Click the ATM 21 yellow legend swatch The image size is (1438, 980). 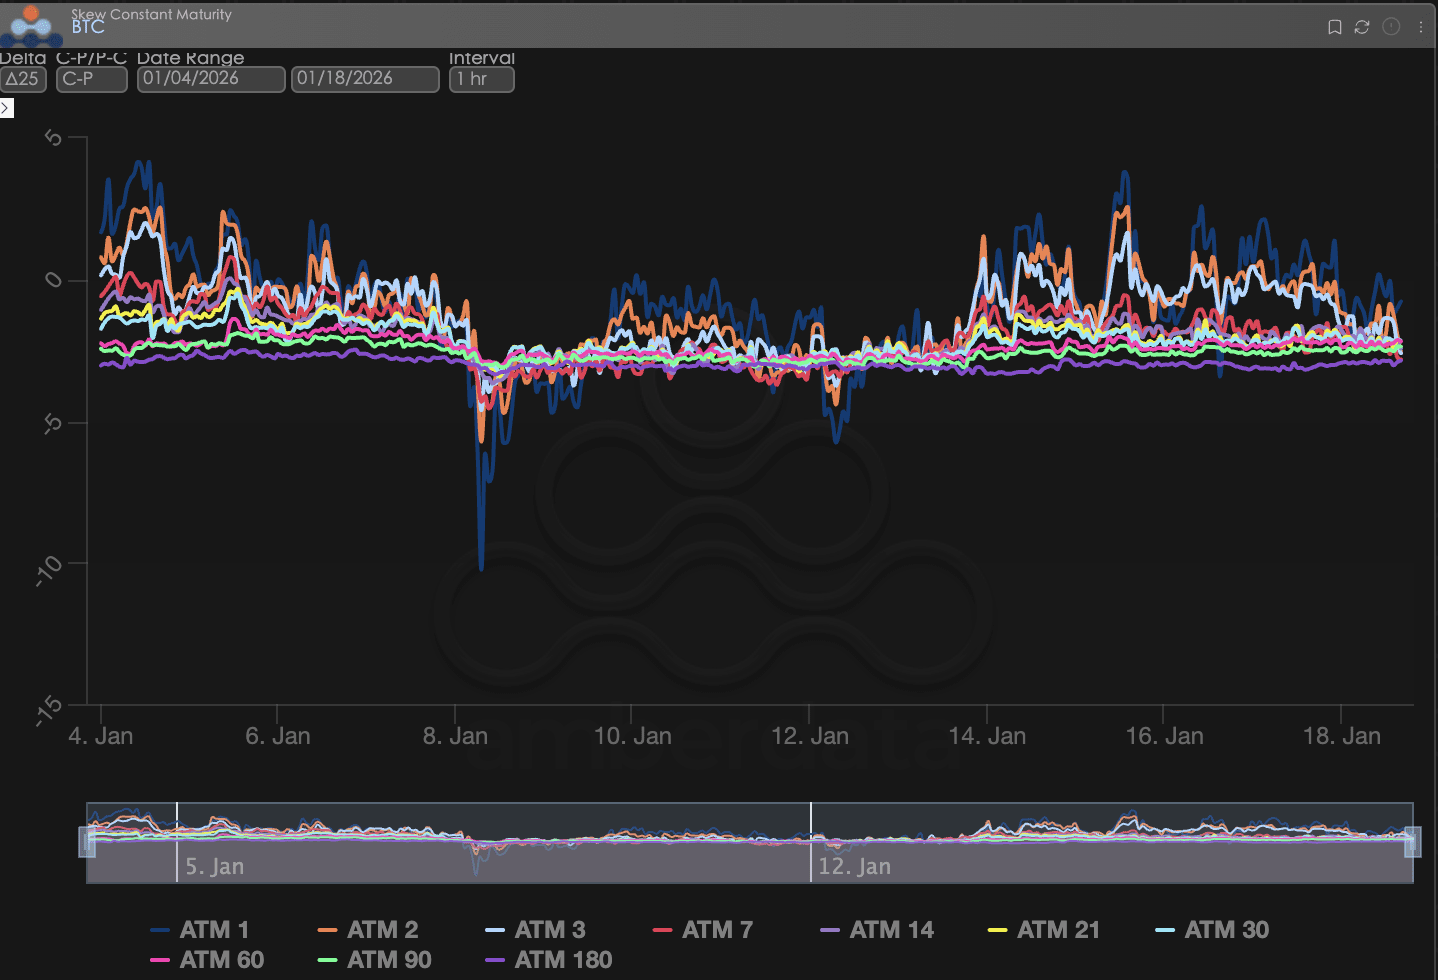click(997, 930)
